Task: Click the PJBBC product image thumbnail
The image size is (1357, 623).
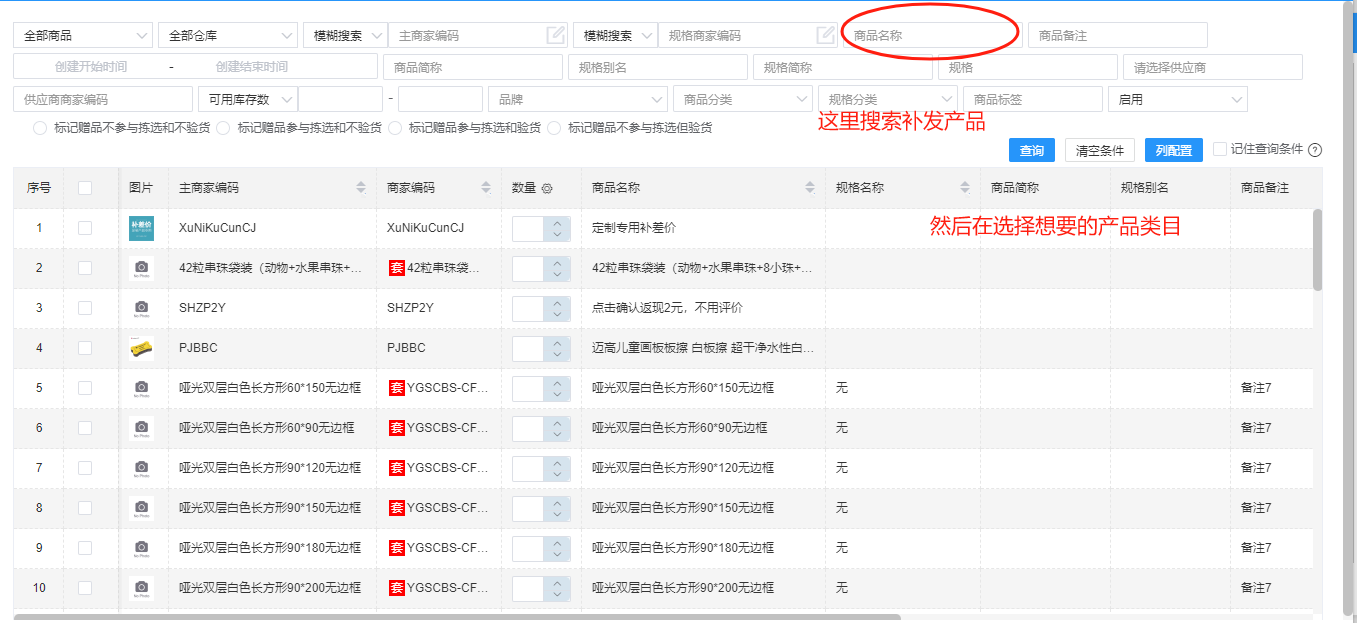Action: coord(141,348)
